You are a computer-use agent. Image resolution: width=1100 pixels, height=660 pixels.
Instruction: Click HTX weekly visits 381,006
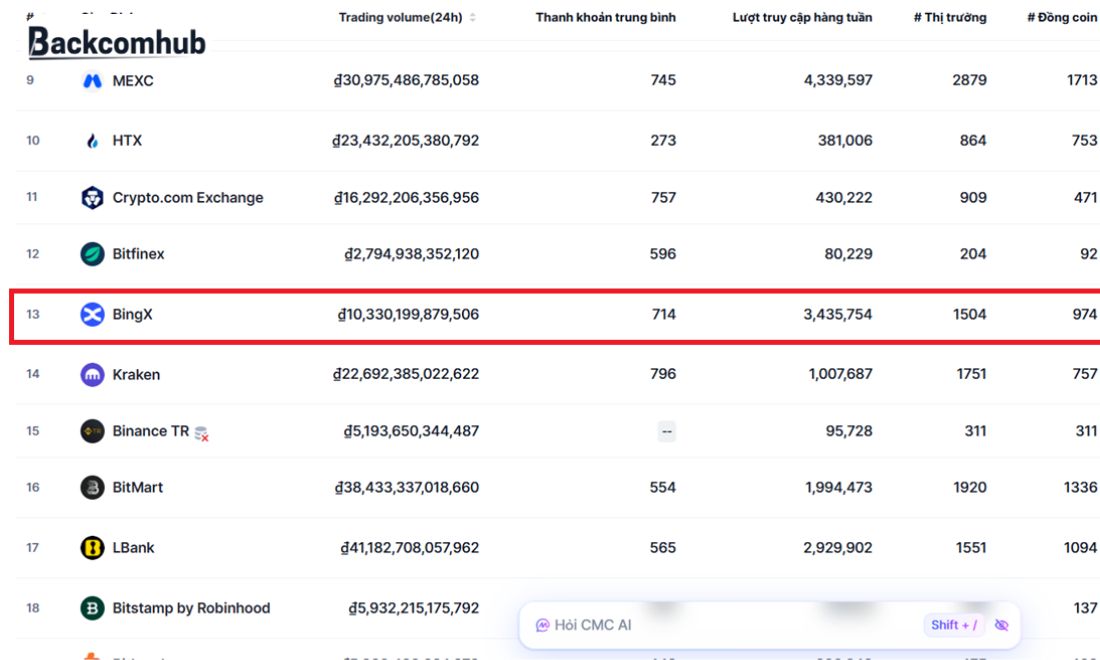point(845,141)
